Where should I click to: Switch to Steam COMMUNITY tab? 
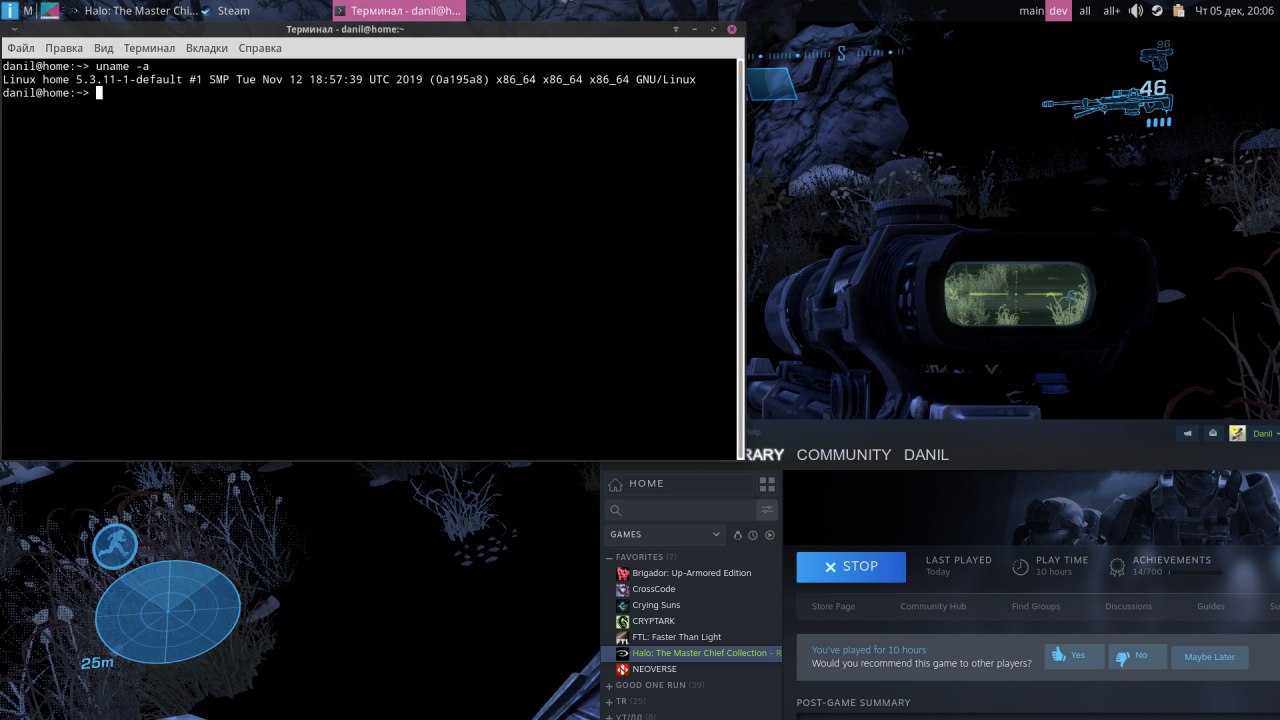pos(844,455)
